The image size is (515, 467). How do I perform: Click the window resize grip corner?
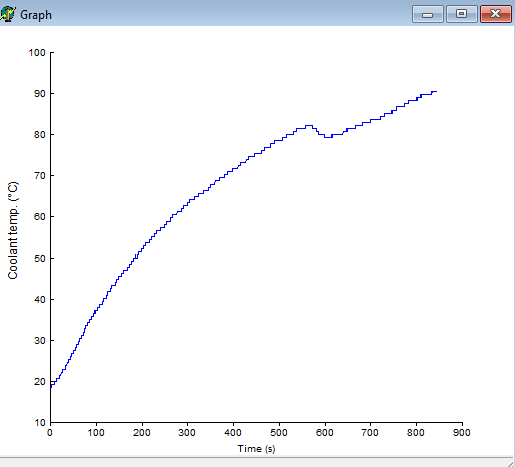pos(511,463)
